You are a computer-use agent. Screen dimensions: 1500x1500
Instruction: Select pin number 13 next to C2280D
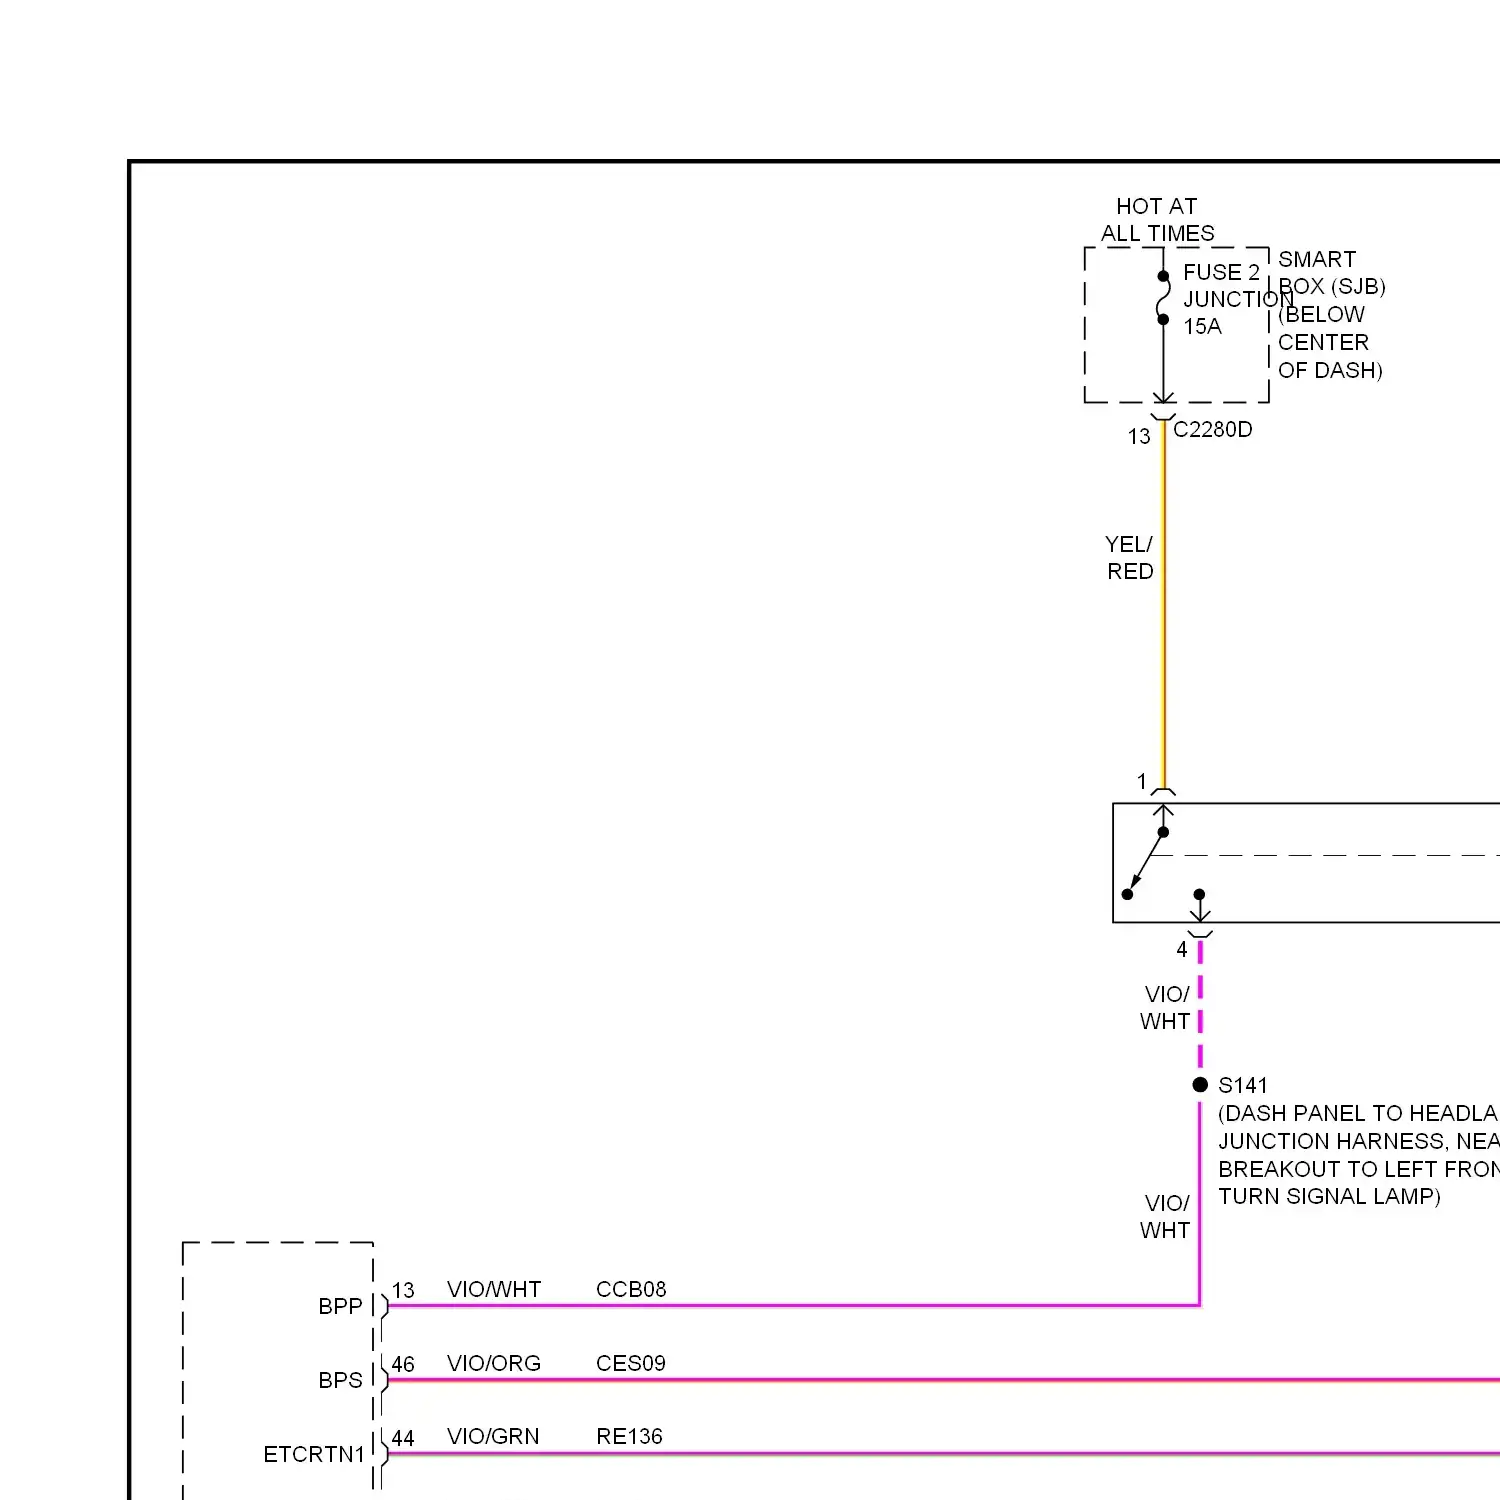1139,436
